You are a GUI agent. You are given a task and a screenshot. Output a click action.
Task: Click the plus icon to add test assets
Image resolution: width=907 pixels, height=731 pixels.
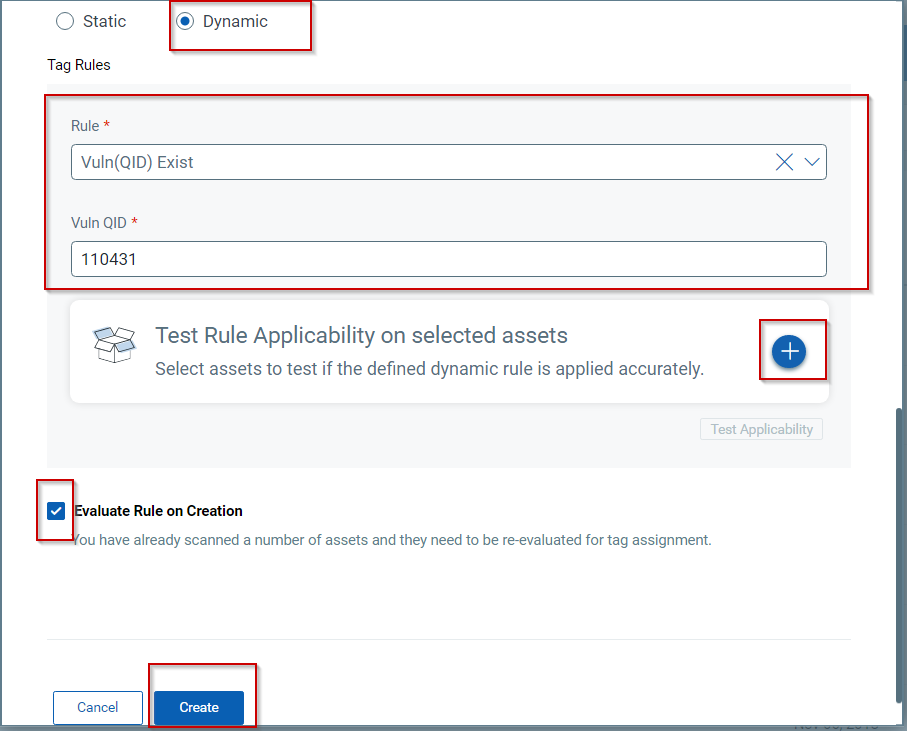pos(791,351)
